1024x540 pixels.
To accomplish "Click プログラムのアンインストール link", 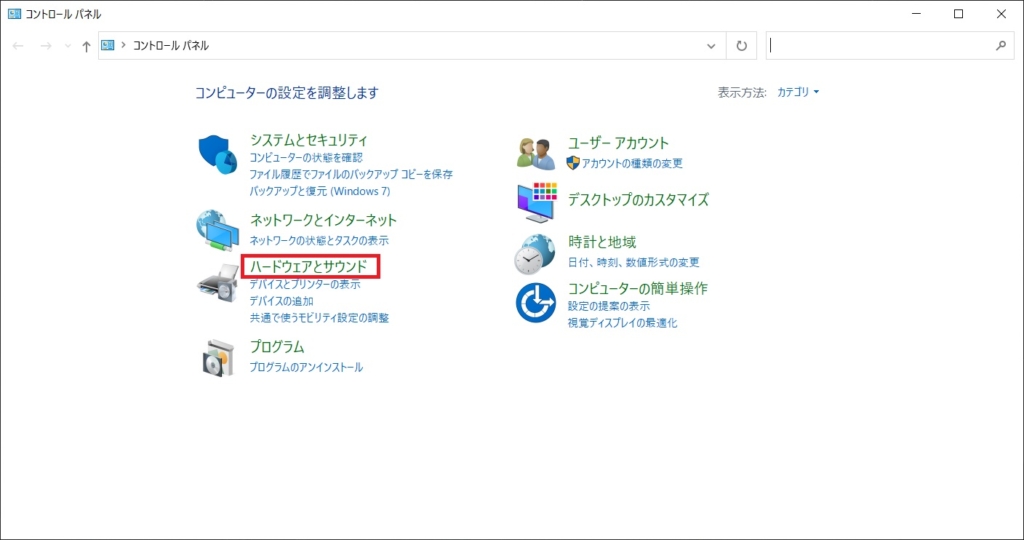I will pos(306,367).
